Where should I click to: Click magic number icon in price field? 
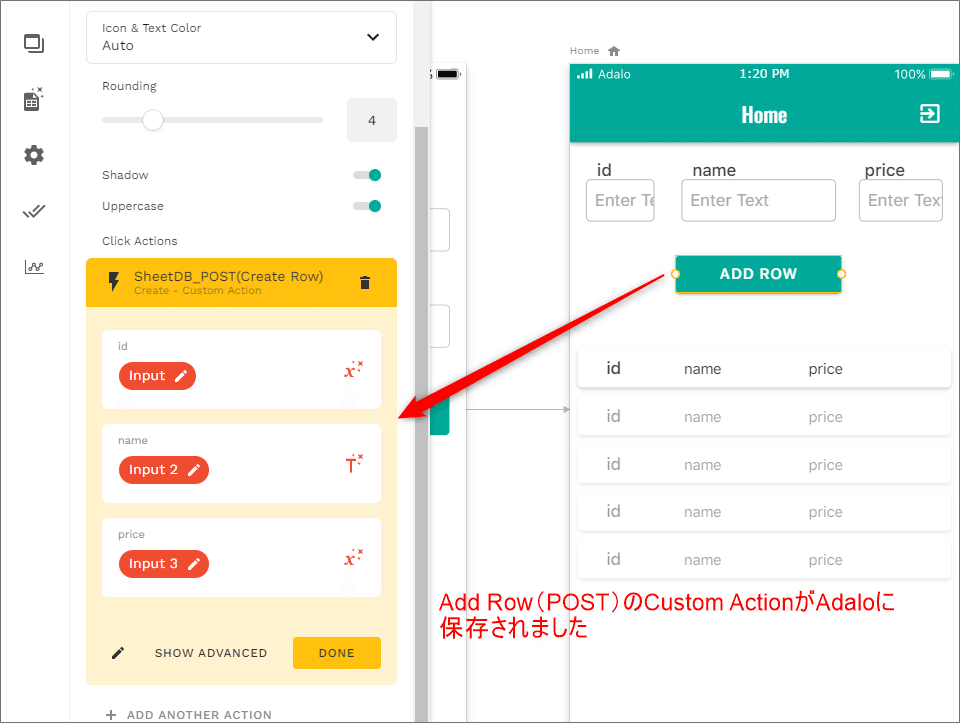pyautogui.click(x=353, y=557)
